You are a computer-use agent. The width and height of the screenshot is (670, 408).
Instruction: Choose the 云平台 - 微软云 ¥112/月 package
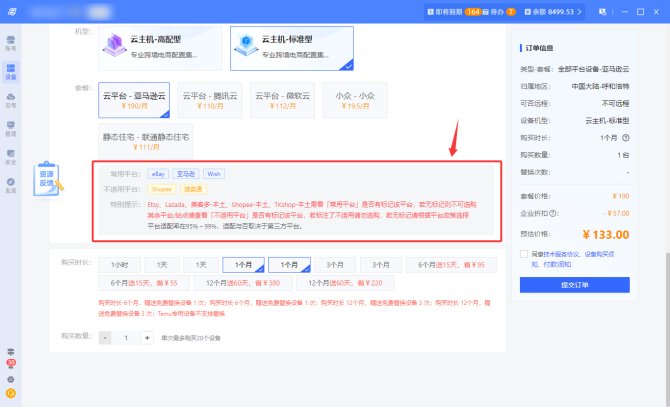[x=282, y=100]
